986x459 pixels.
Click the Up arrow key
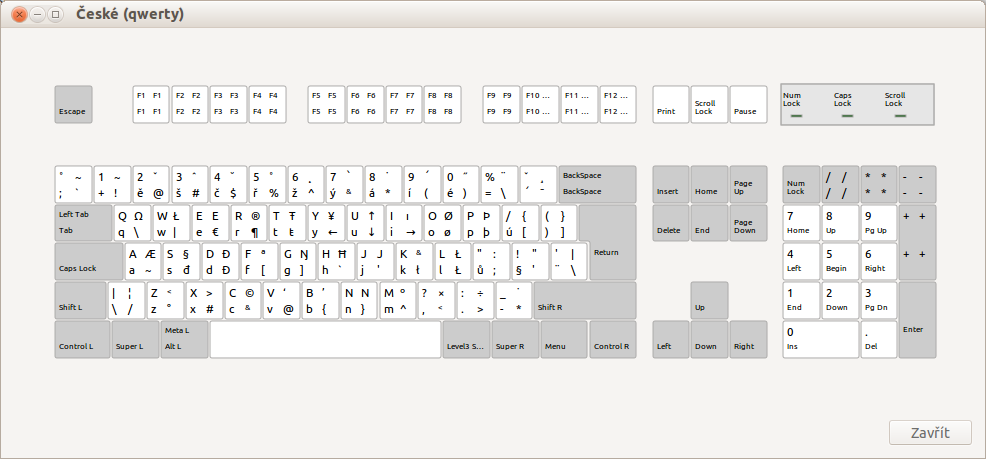(709, 301)
